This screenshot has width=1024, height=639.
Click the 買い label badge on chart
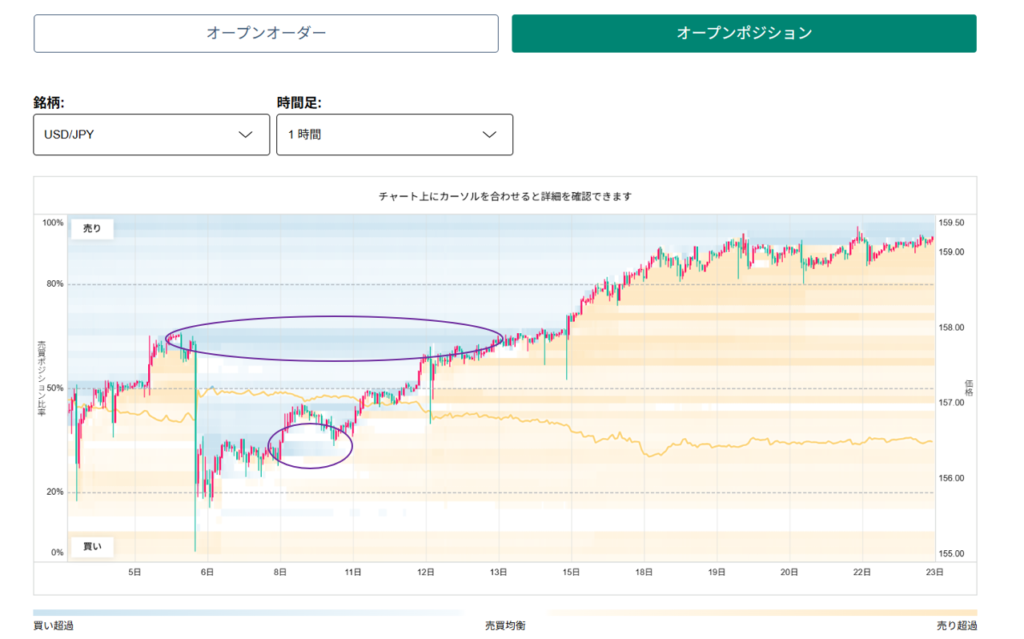click(x=92, y=546)
